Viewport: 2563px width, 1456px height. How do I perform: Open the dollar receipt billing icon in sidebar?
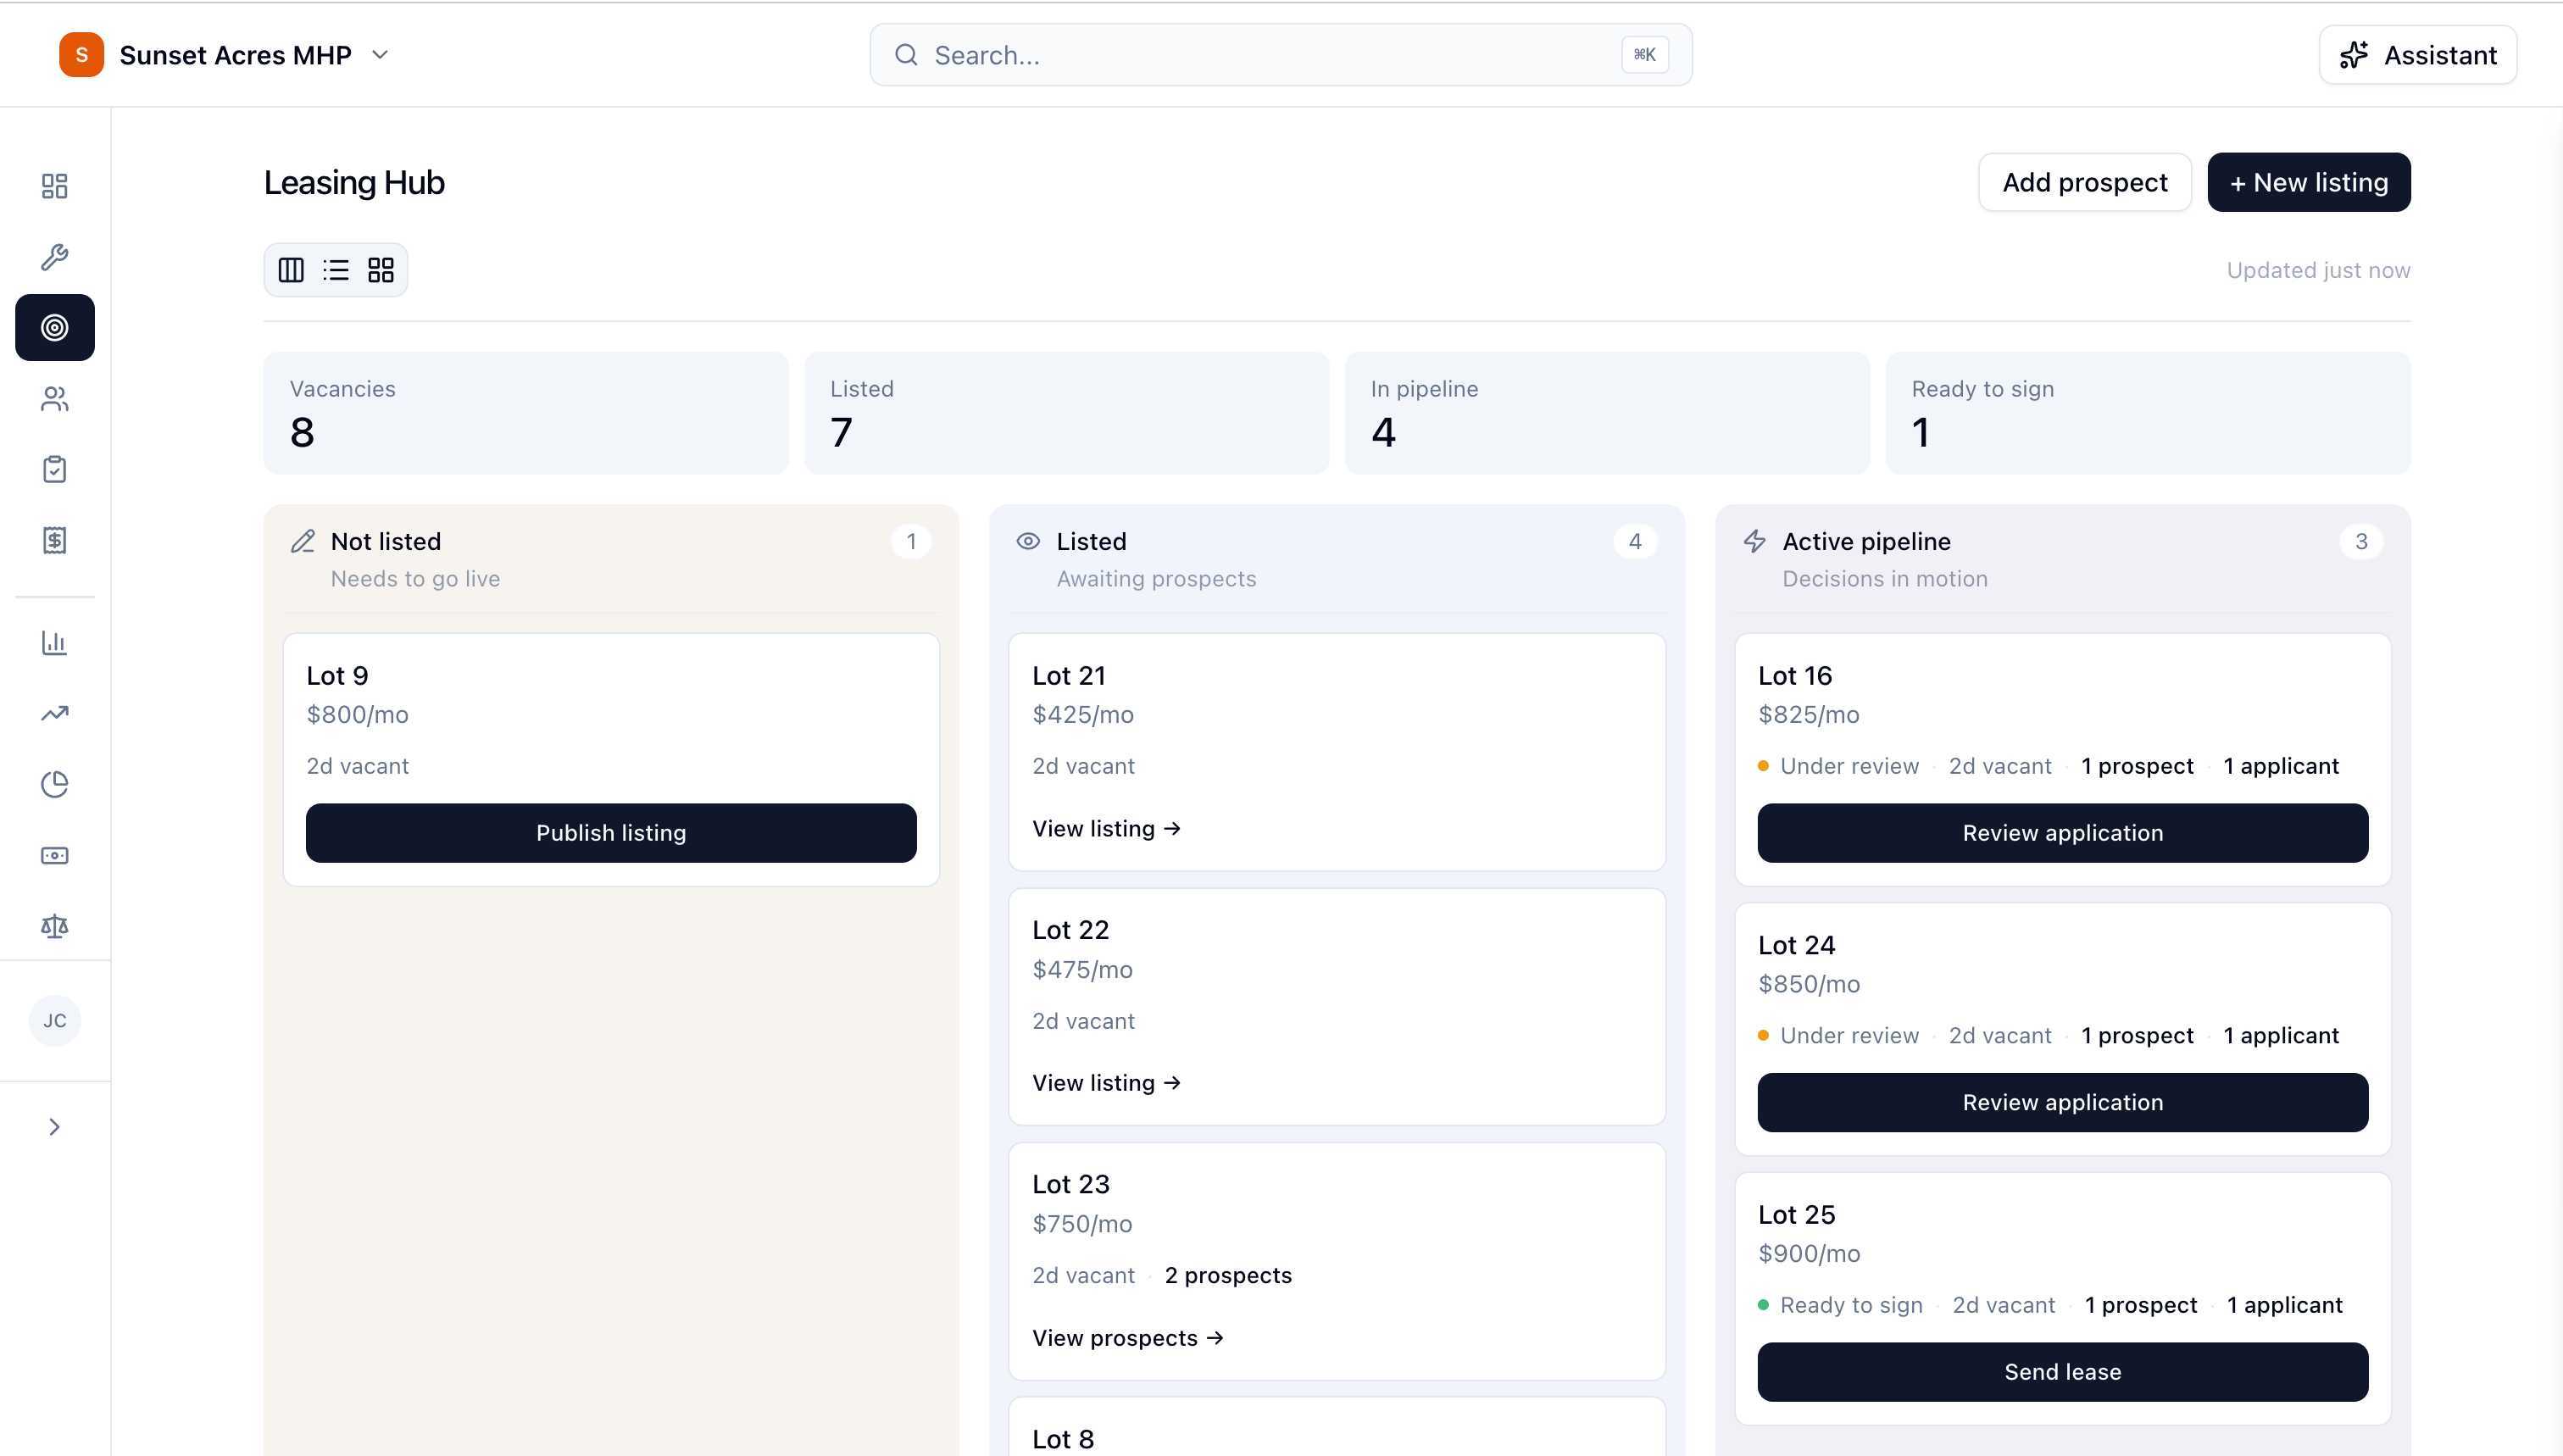click(54, 540)
